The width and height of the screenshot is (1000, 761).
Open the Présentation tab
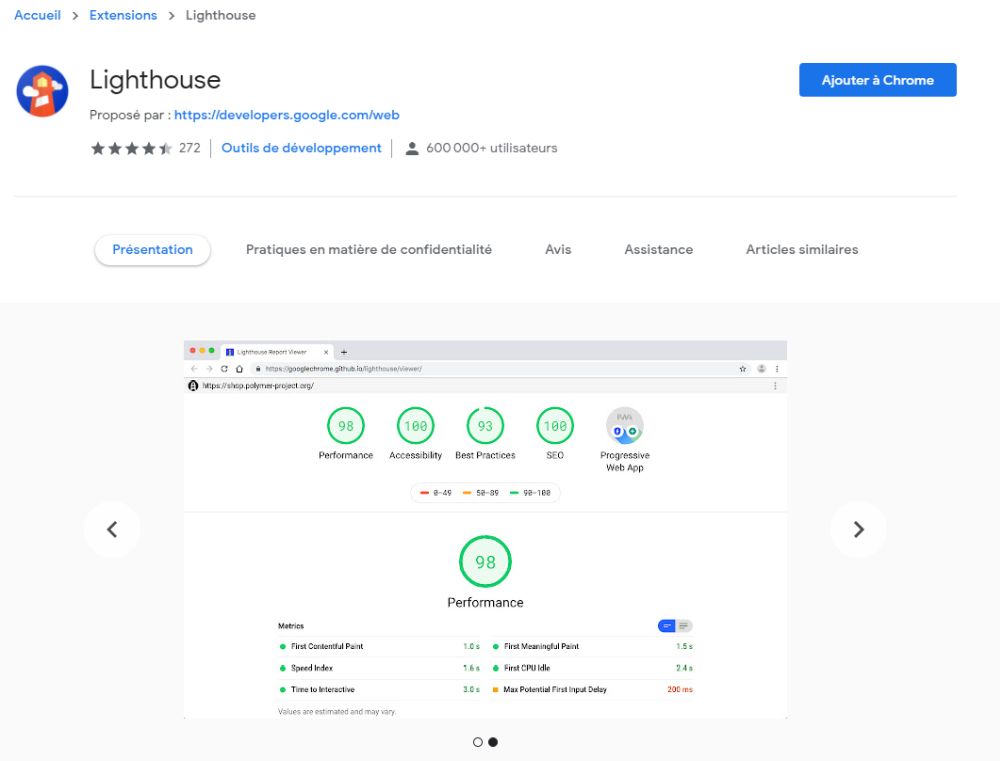click(152, 249)
